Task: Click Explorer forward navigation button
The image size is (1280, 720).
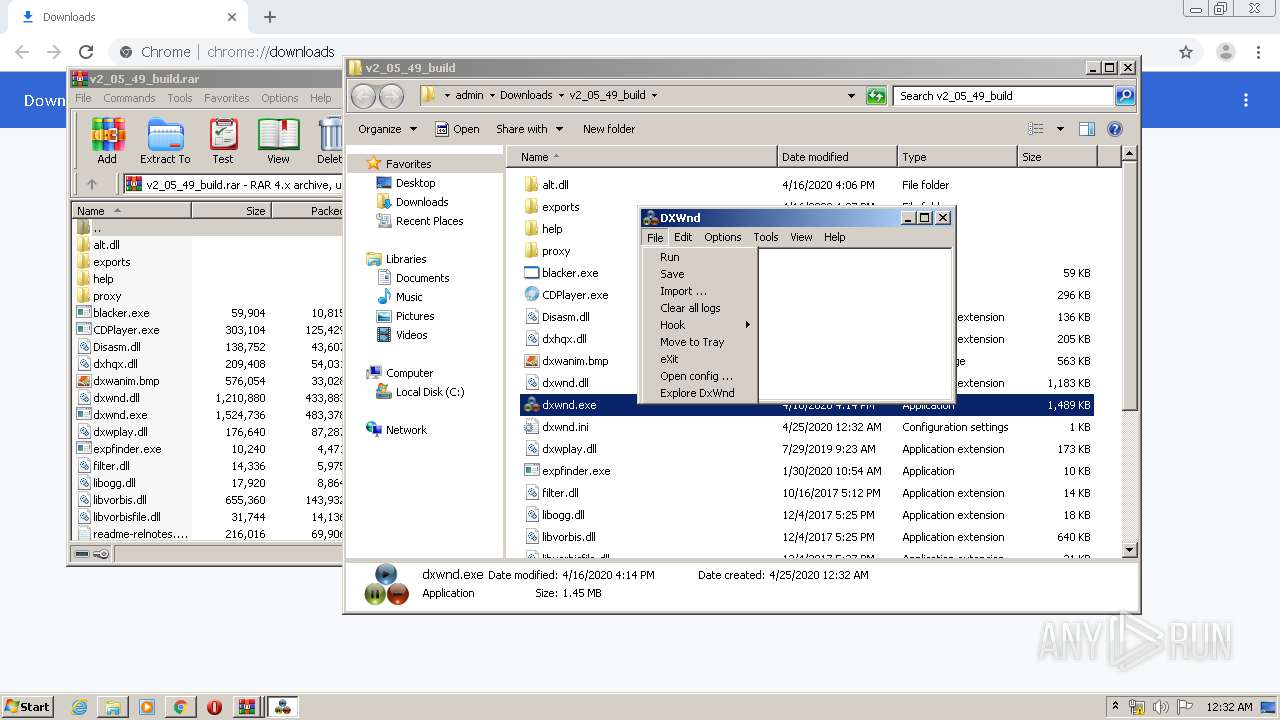Action: point(391,96)
